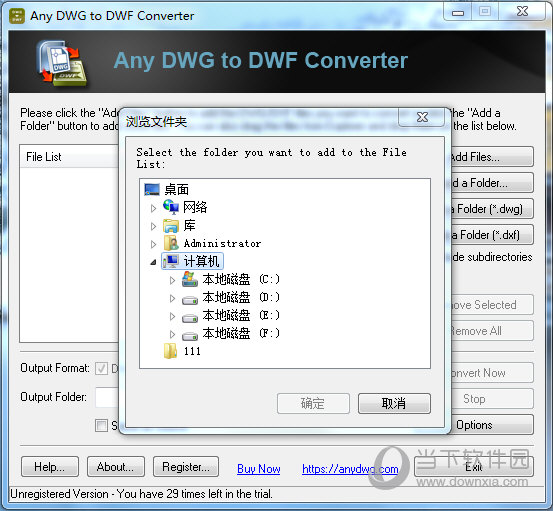Click the File List column header
553x511 pixels.
pyautogui.click(x=69, y=156)
